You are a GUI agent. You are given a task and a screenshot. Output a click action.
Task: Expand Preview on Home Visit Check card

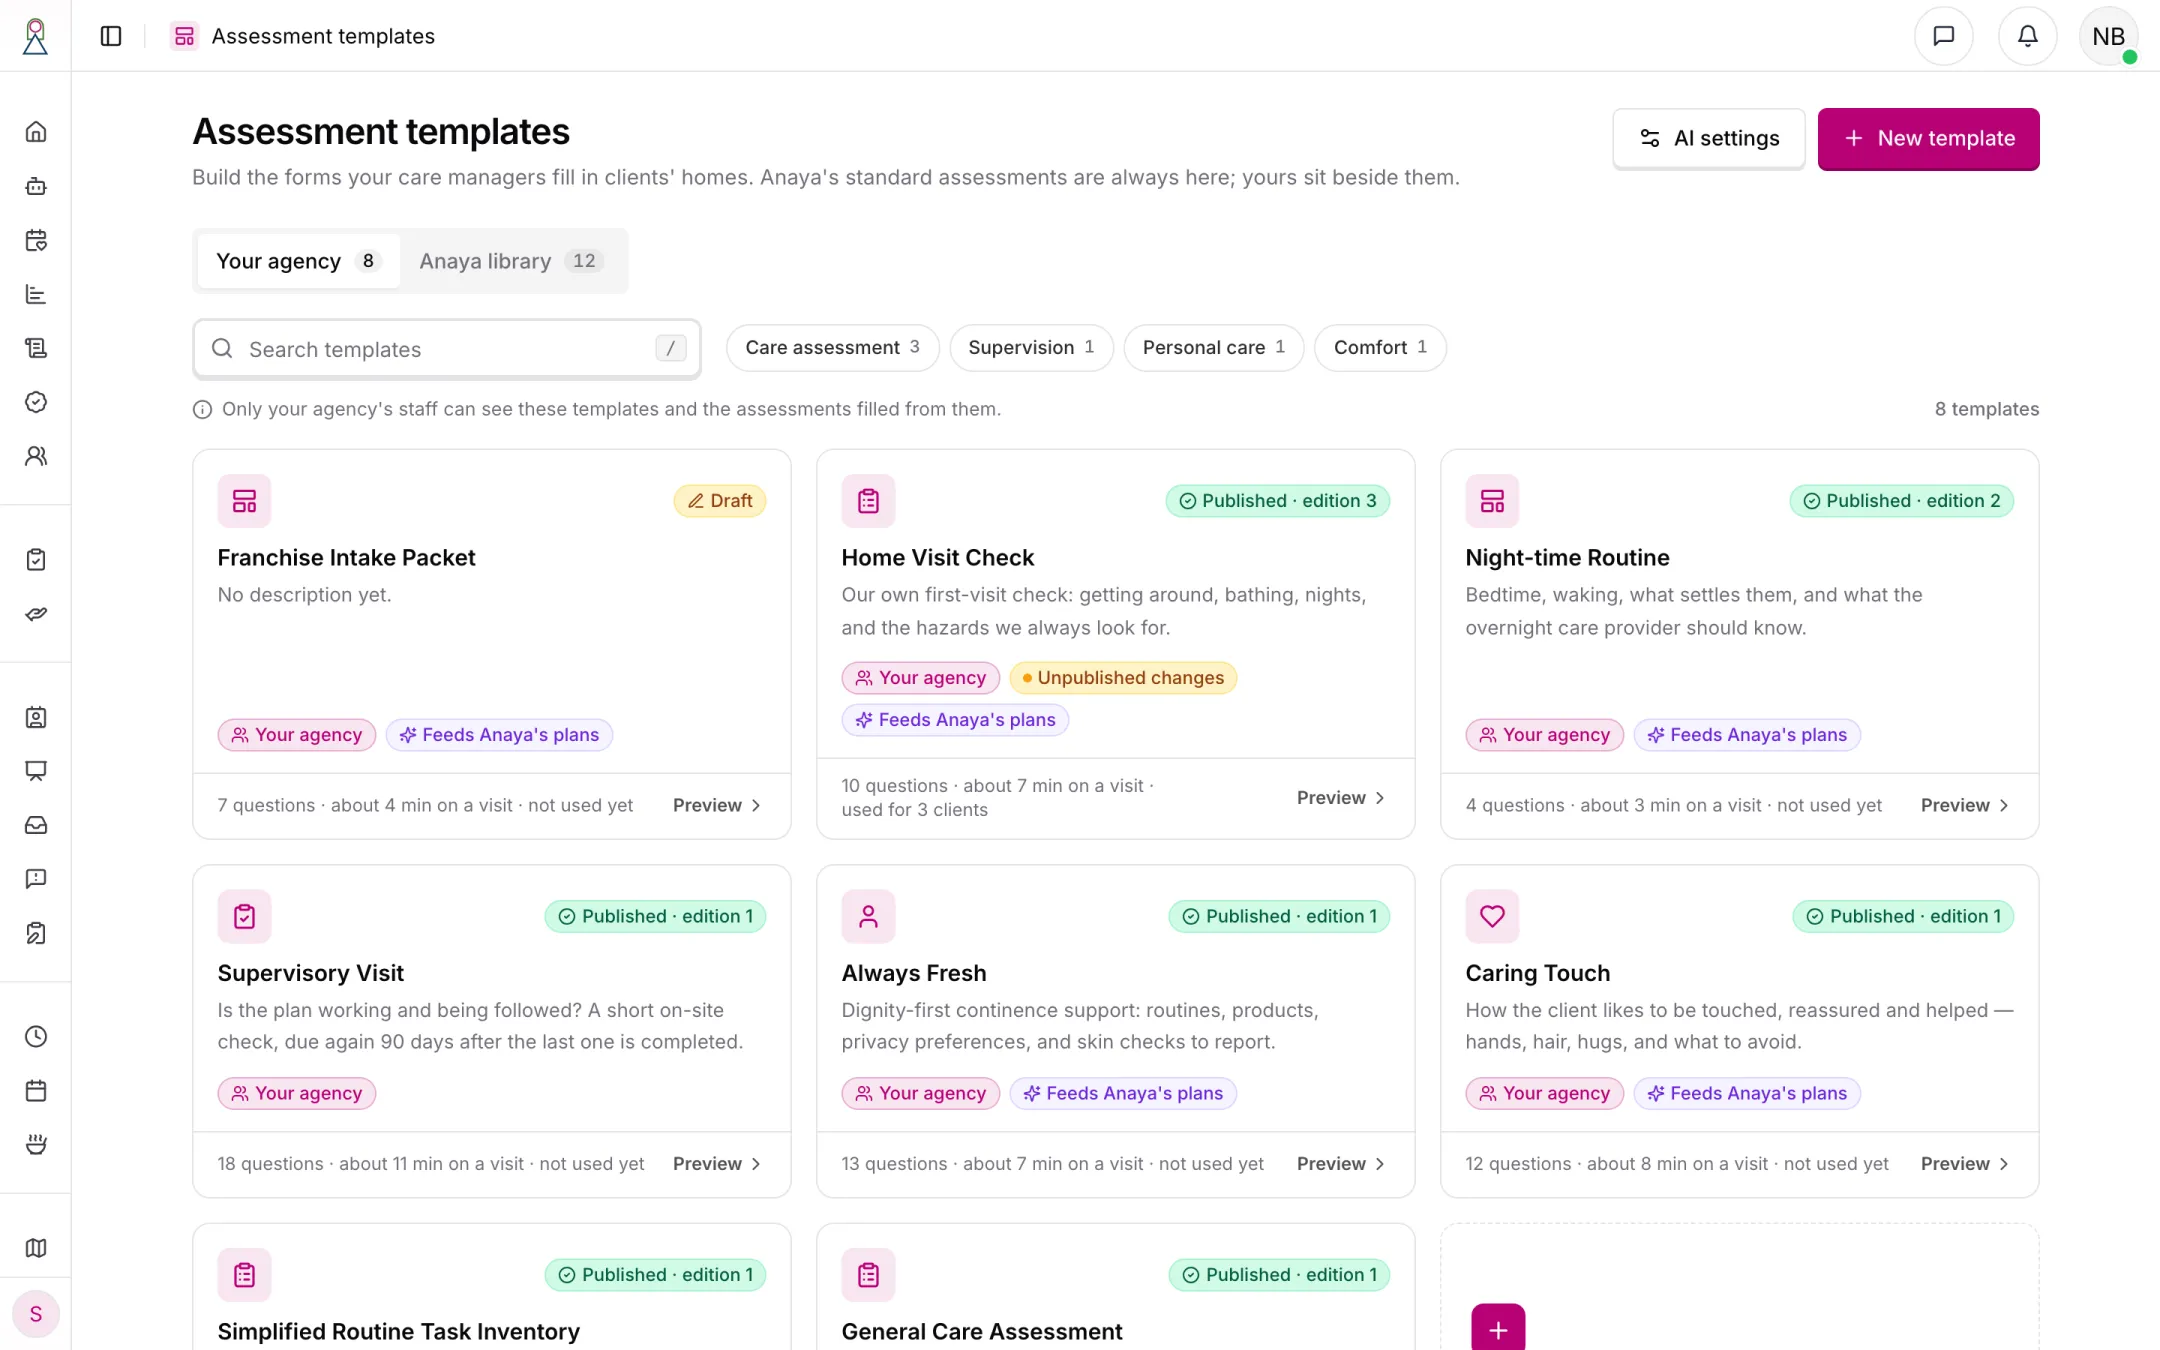1341,798
